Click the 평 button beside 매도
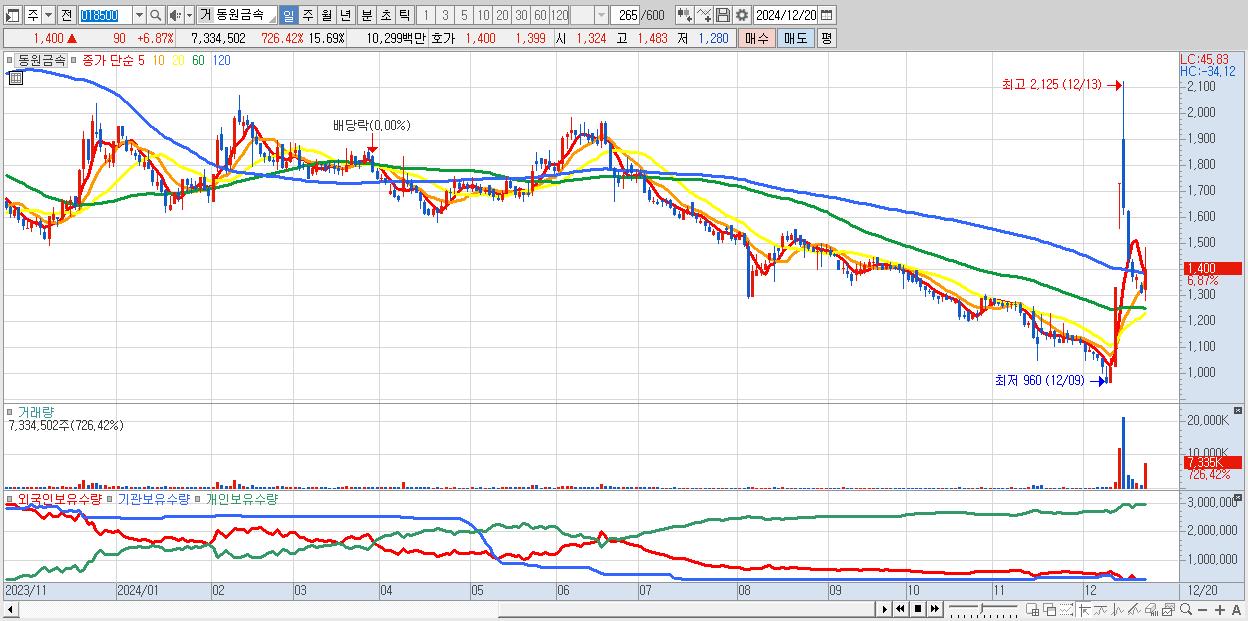The height and width of the screenshot is (621, 1248). click(826, 38)
